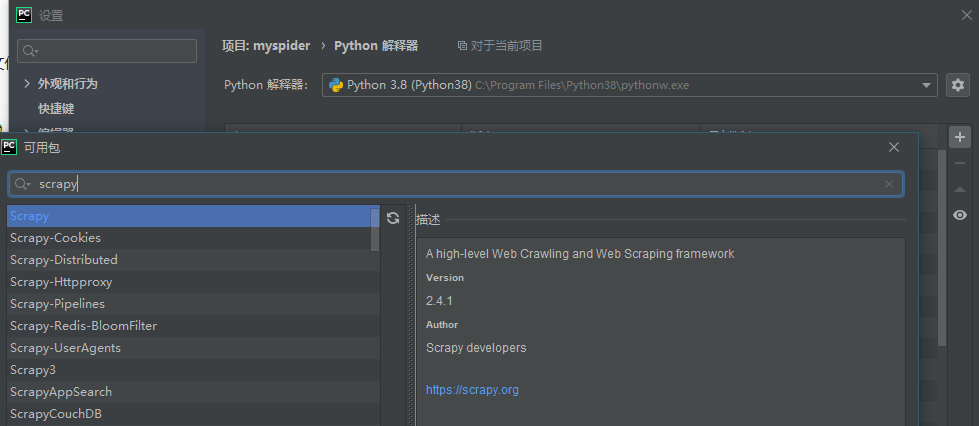Click the search magnifier in Available Packages field
979x426 pixels.
click(x=22, y=184)
